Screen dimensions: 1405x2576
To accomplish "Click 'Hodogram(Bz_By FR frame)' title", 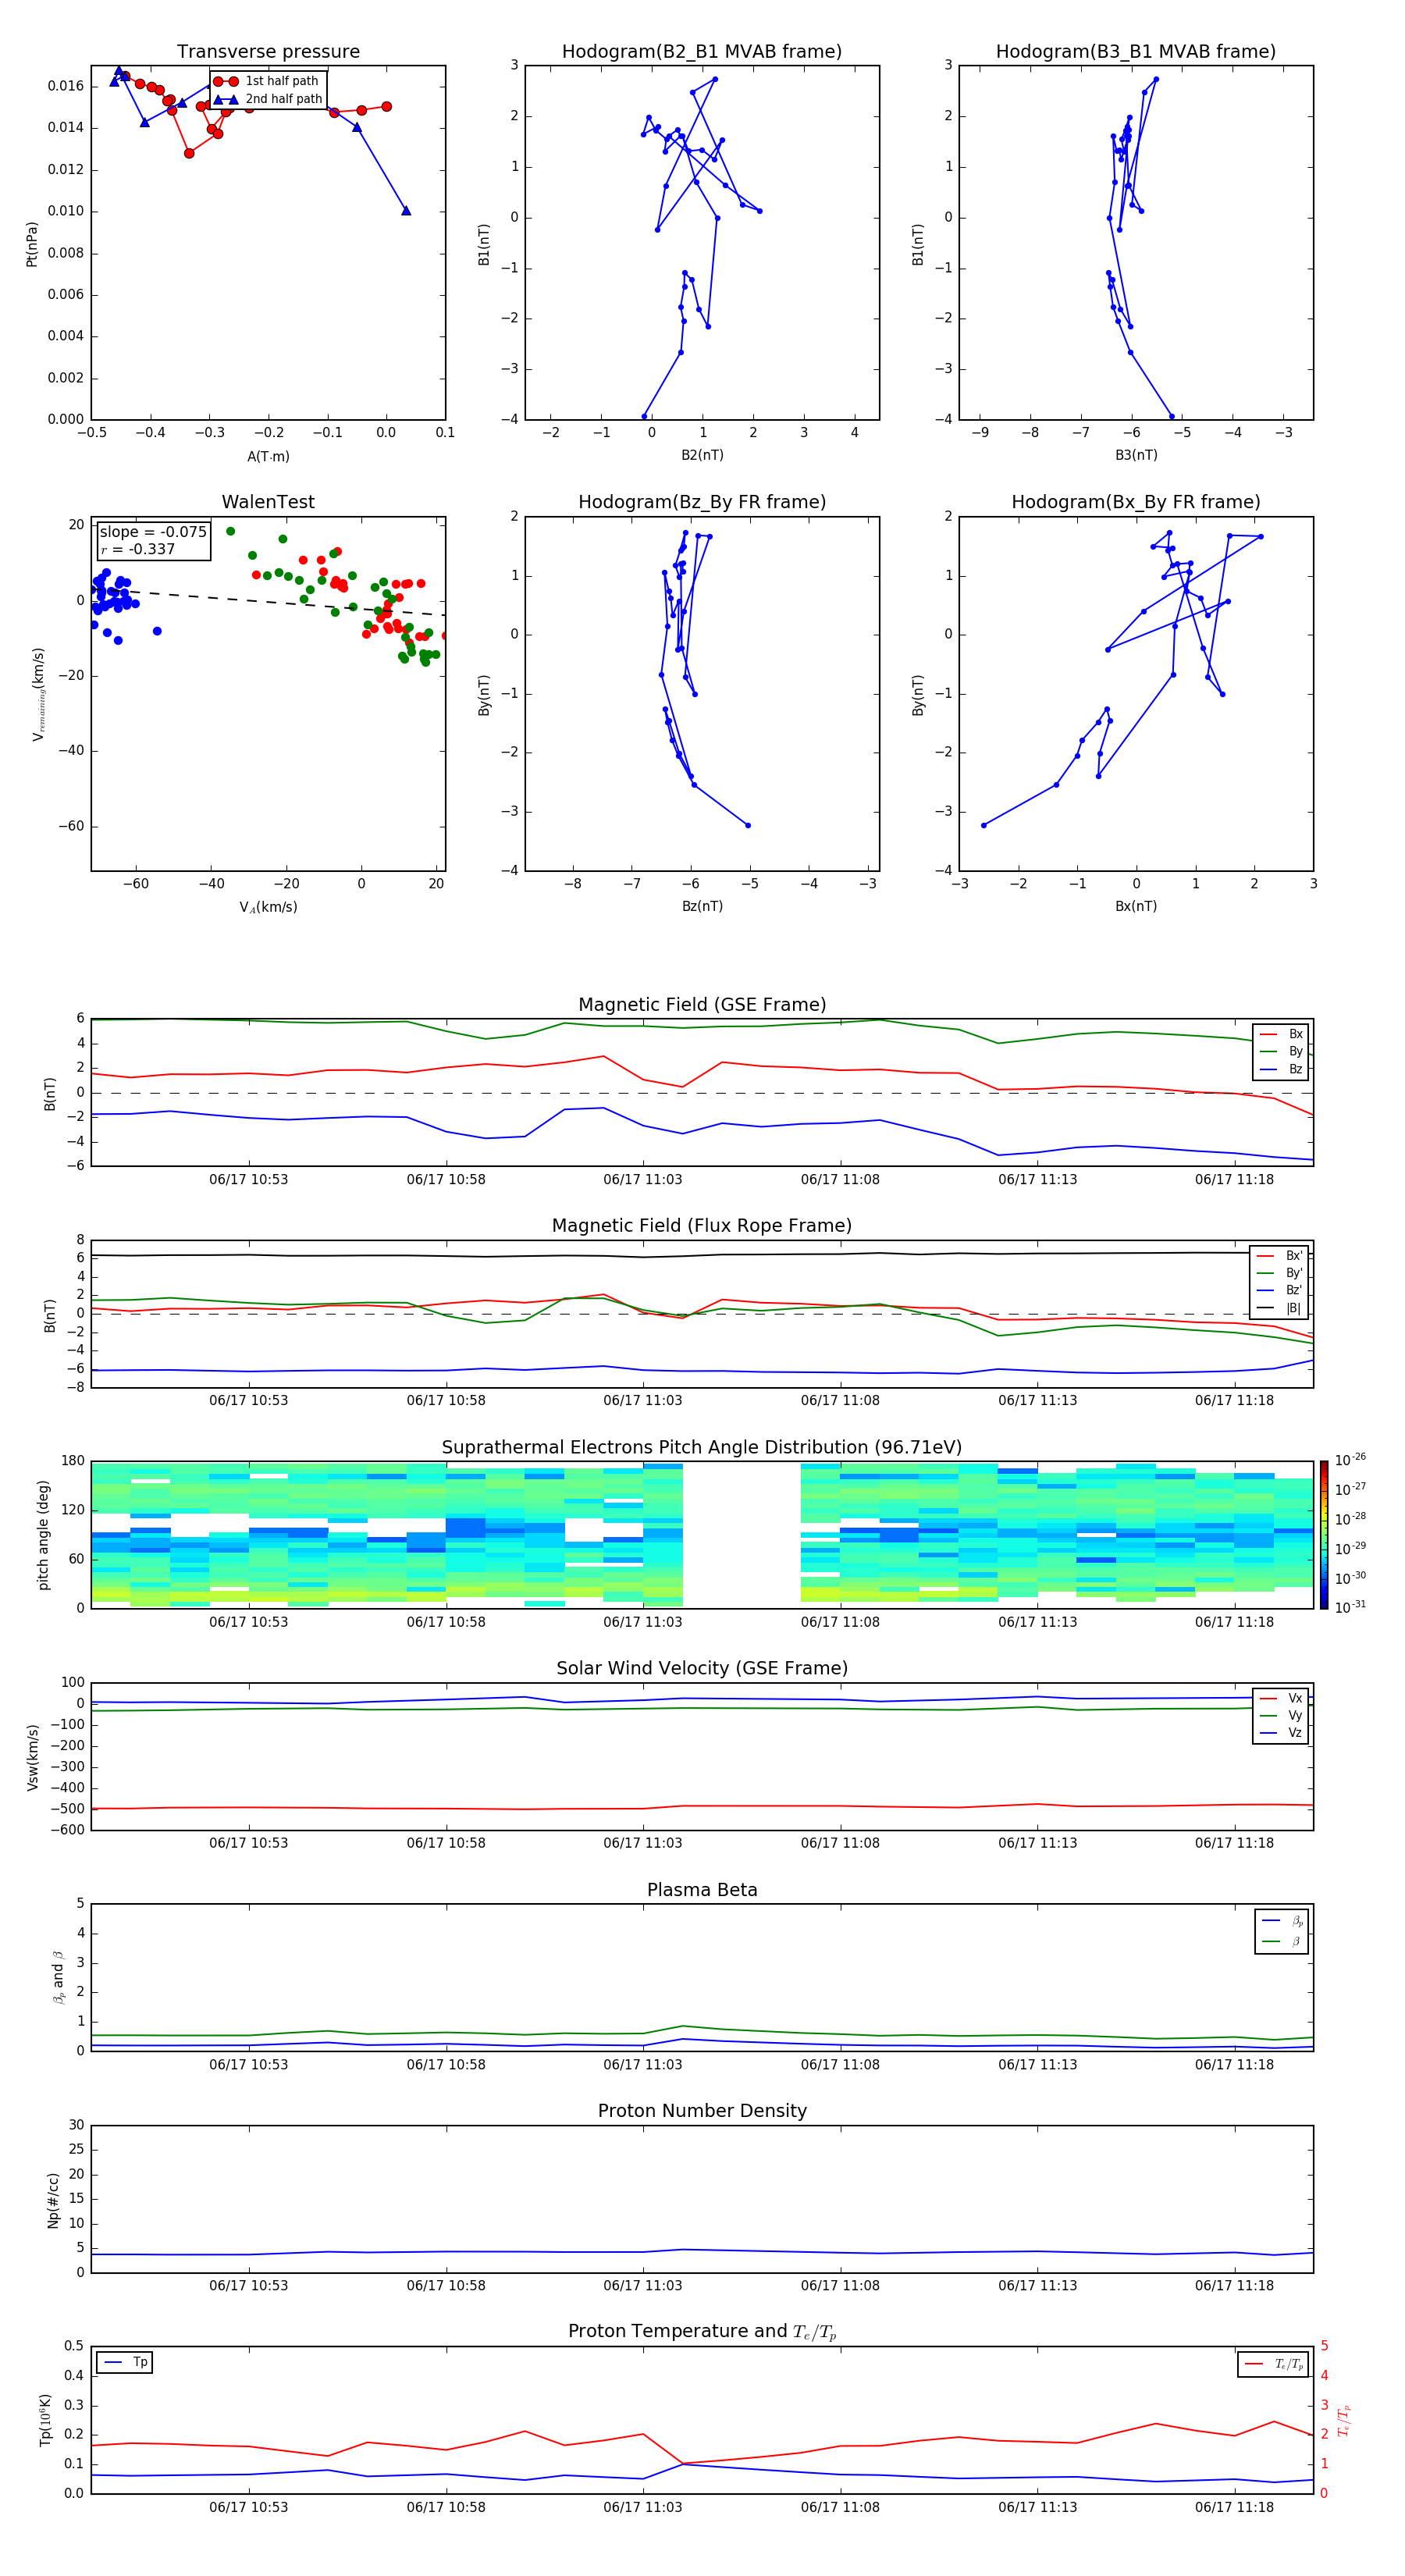I will coord(702,502).
